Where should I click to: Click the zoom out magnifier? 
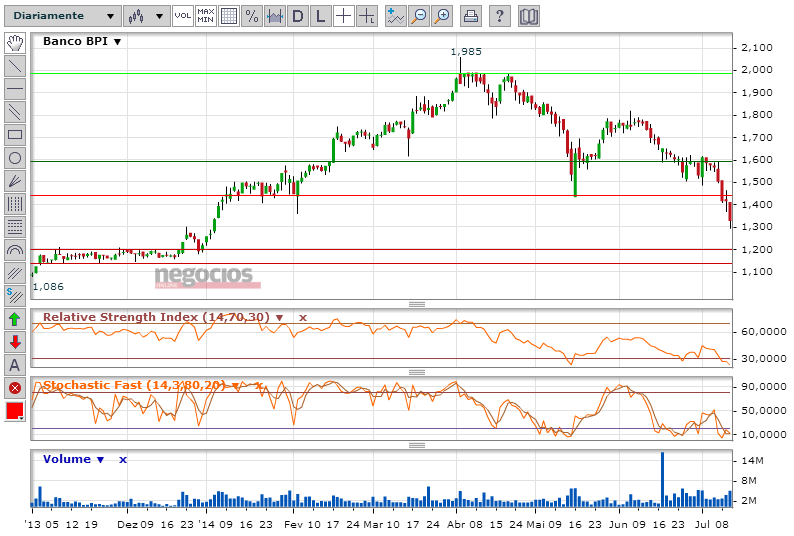coord(419,16)
